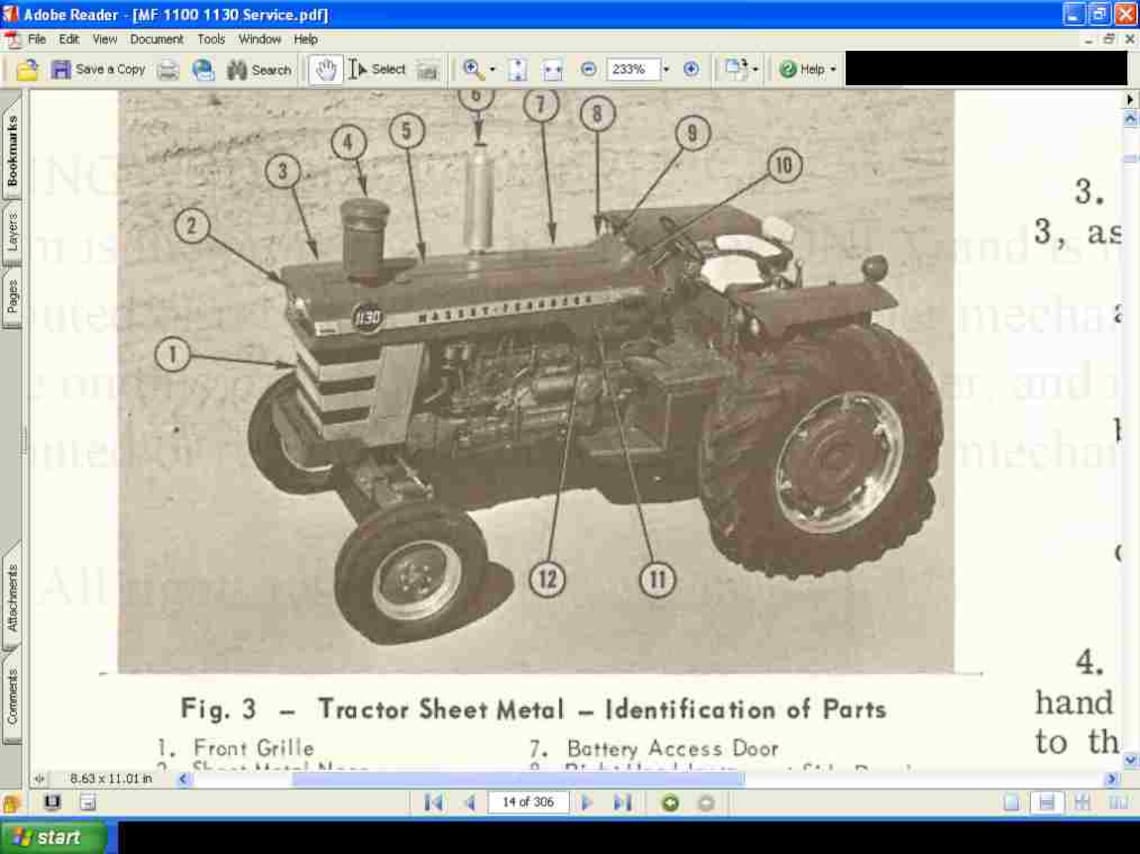The width and height of the screenshot is (1140, 854).
Task: Open Search with the binoculars icon
Action: [x=238, y=69]
